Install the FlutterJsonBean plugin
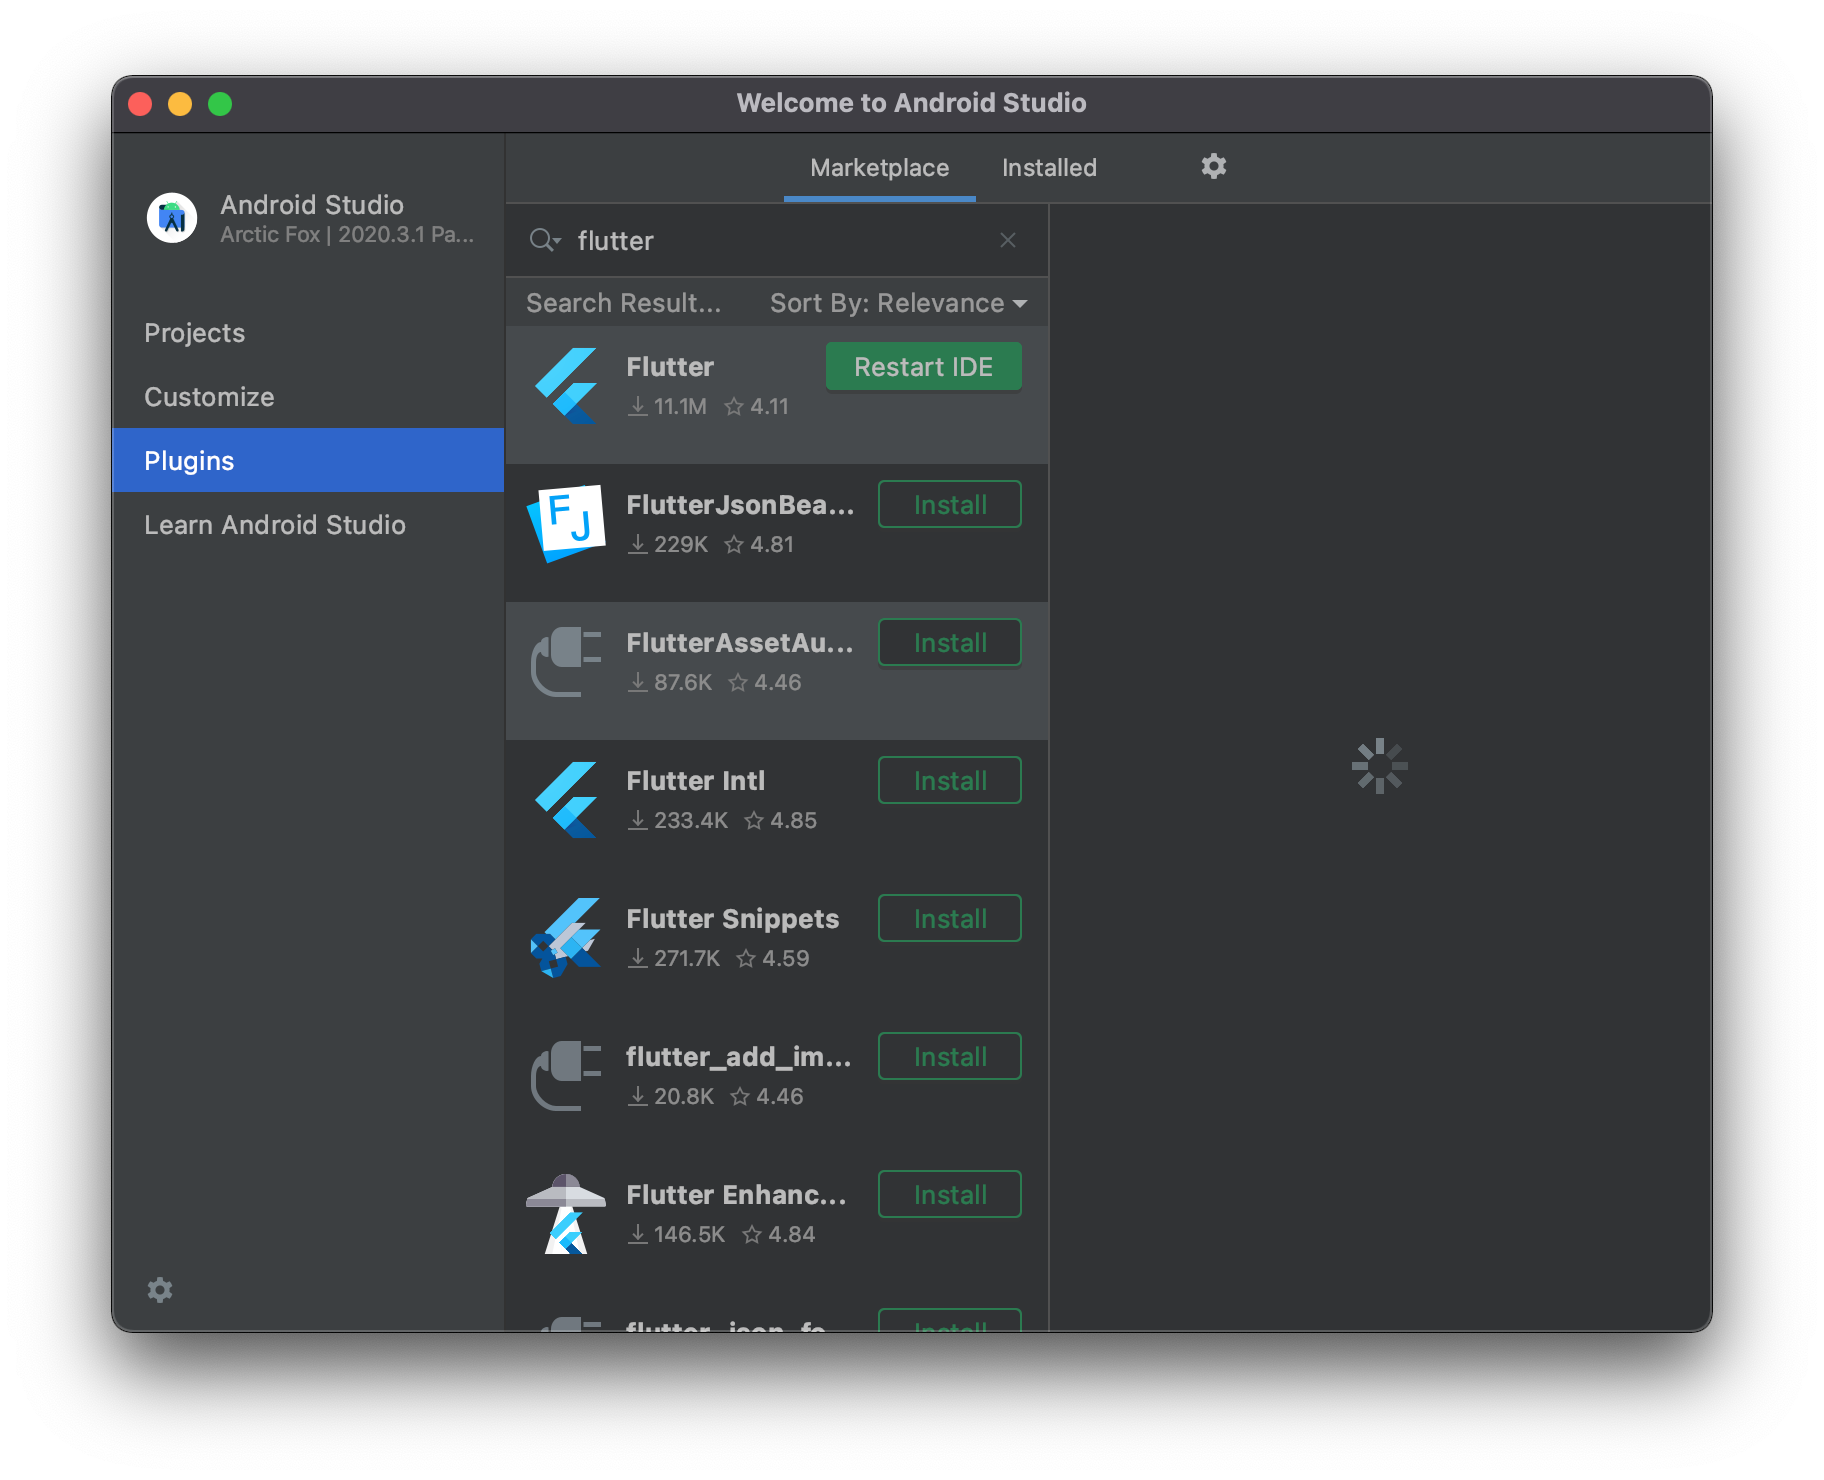 [x=950, y=505]
